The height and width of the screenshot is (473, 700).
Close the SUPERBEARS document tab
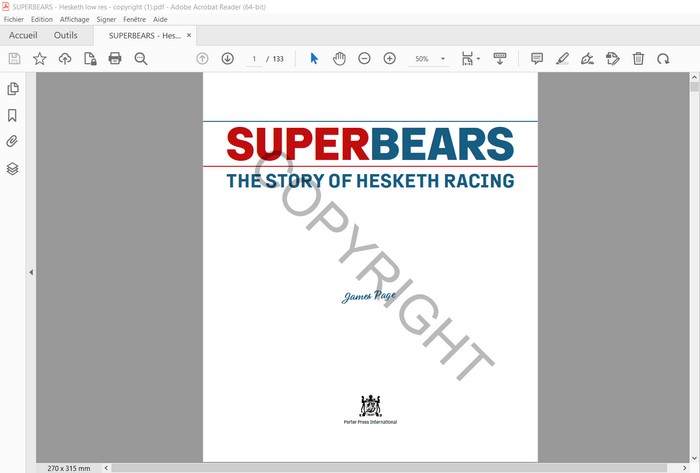click(189, 35)
